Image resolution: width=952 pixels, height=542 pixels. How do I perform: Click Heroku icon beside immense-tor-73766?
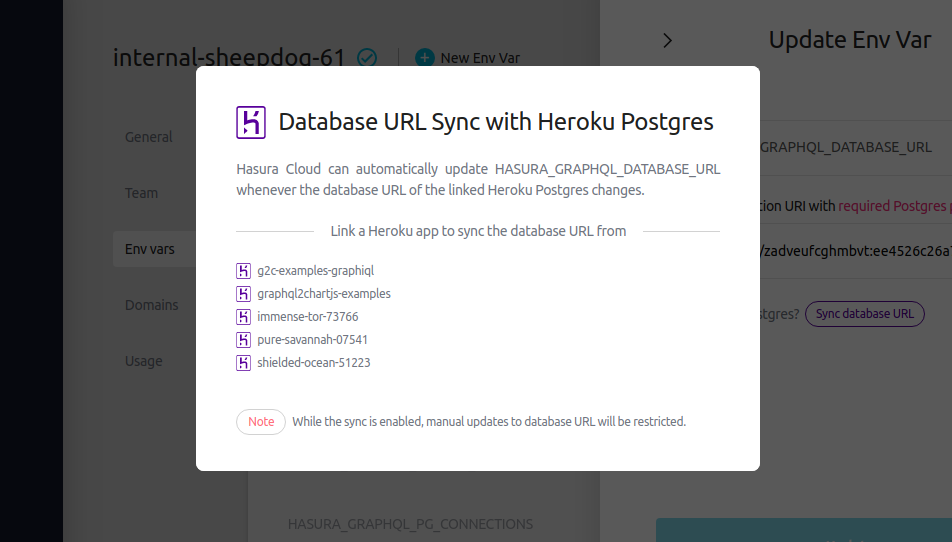coord(243,317)
